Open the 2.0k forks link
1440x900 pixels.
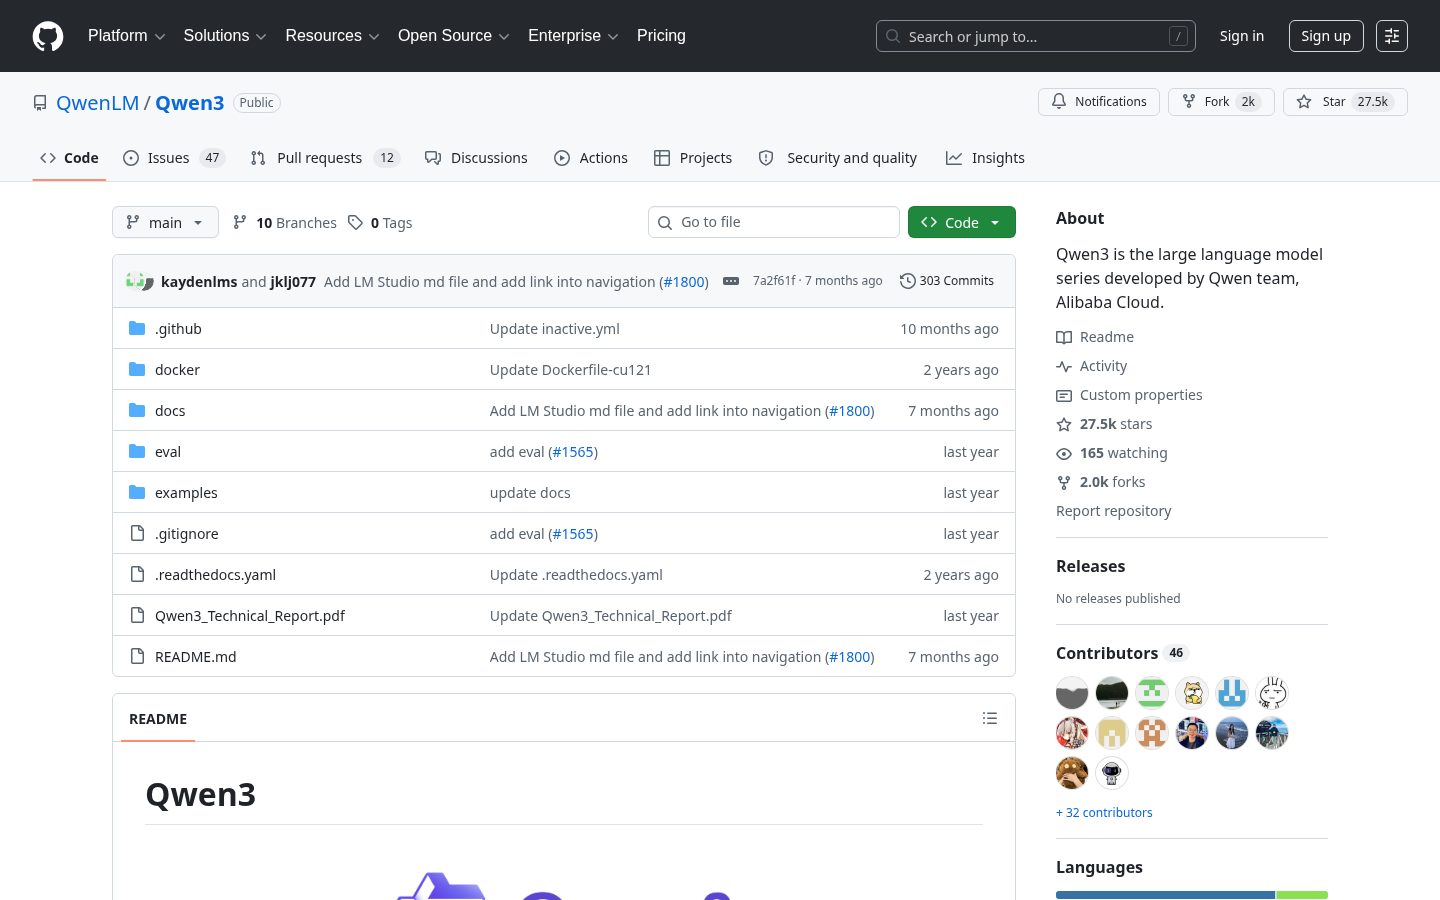point(1101,482)
